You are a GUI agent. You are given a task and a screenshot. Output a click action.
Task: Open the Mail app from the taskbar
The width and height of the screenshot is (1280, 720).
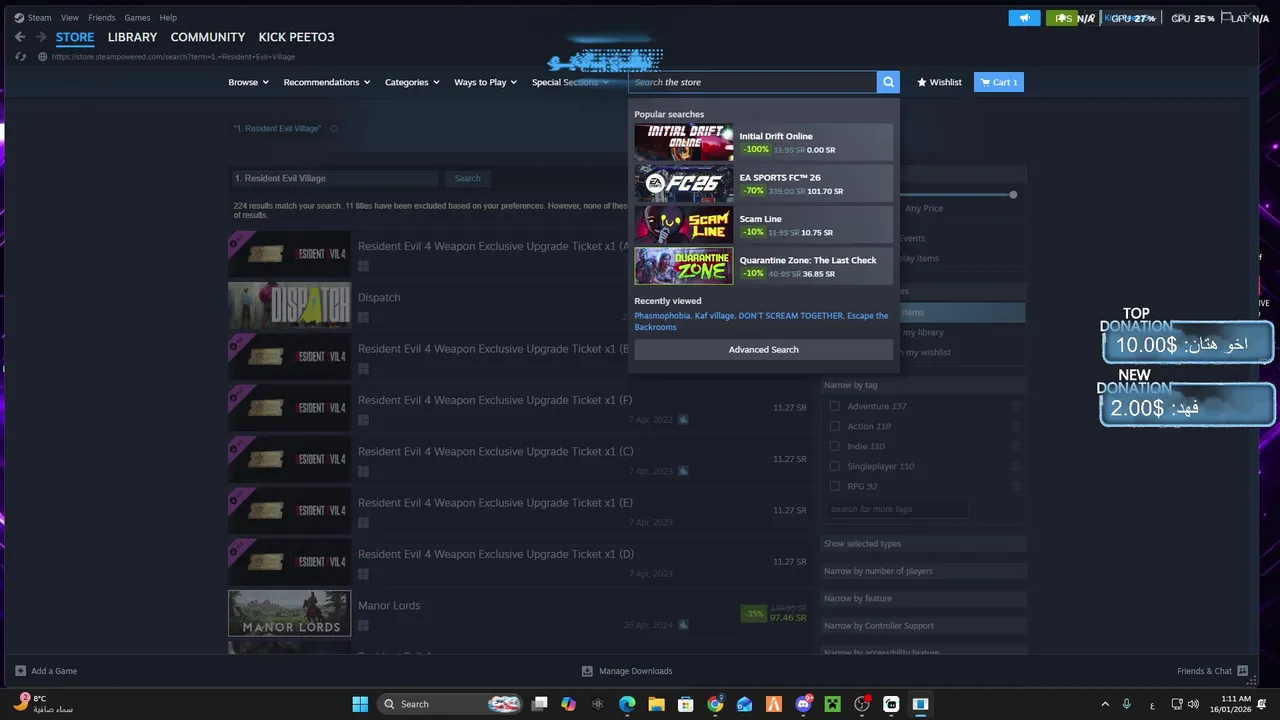(x=744, y=704)
